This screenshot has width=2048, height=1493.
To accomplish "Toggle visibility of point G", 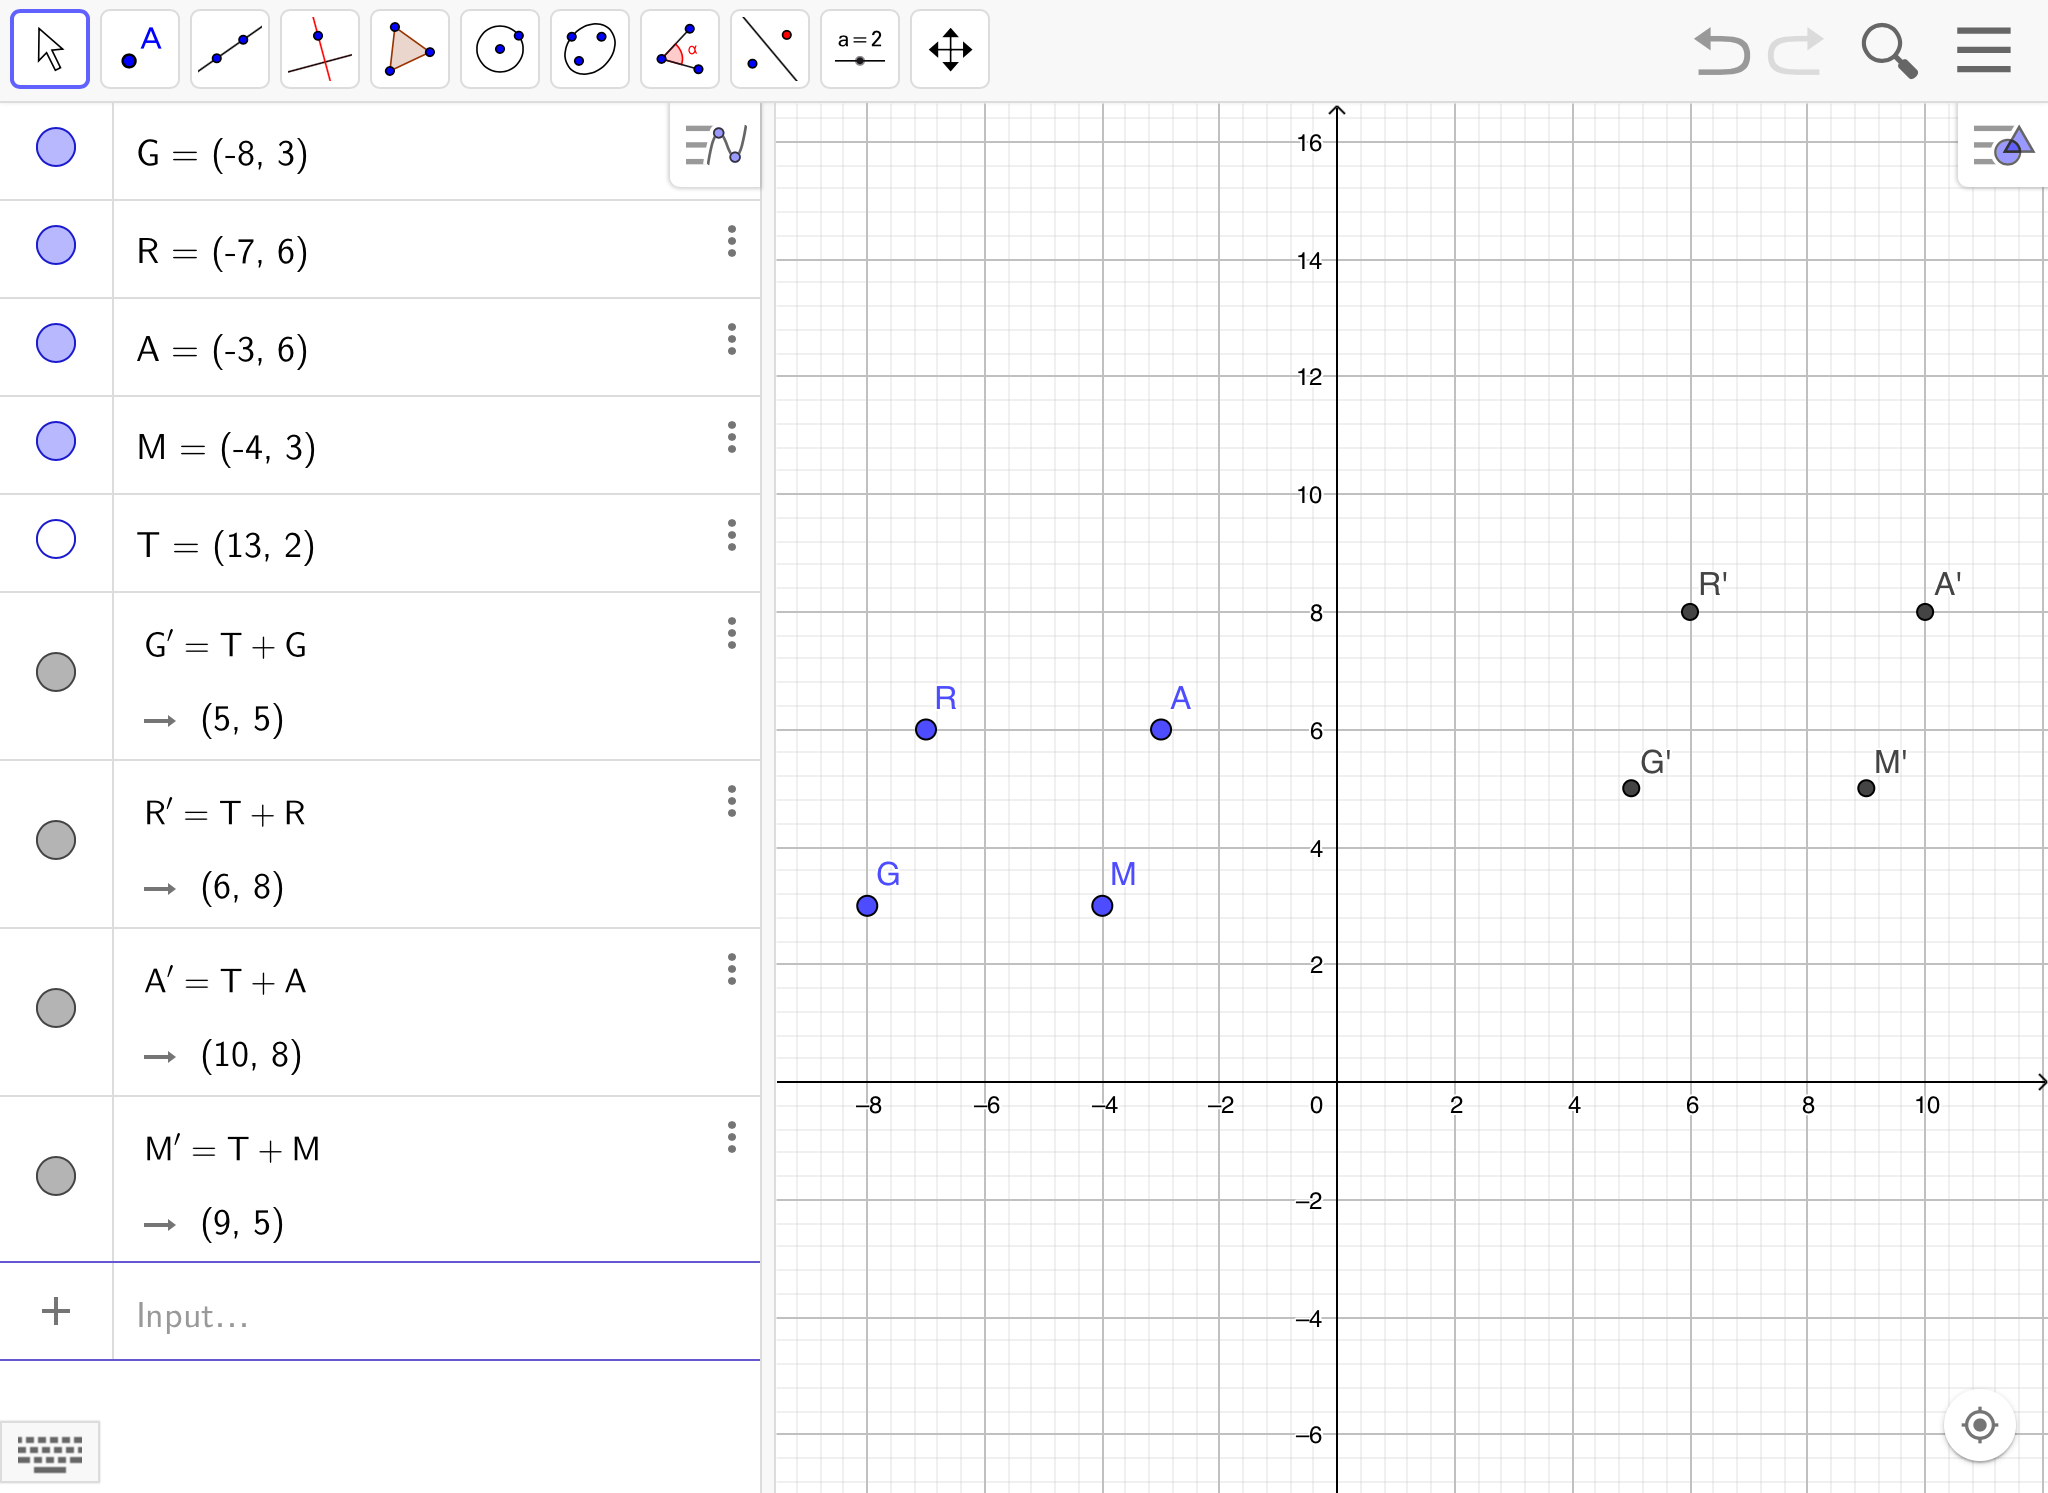I will tap(56, 147).
